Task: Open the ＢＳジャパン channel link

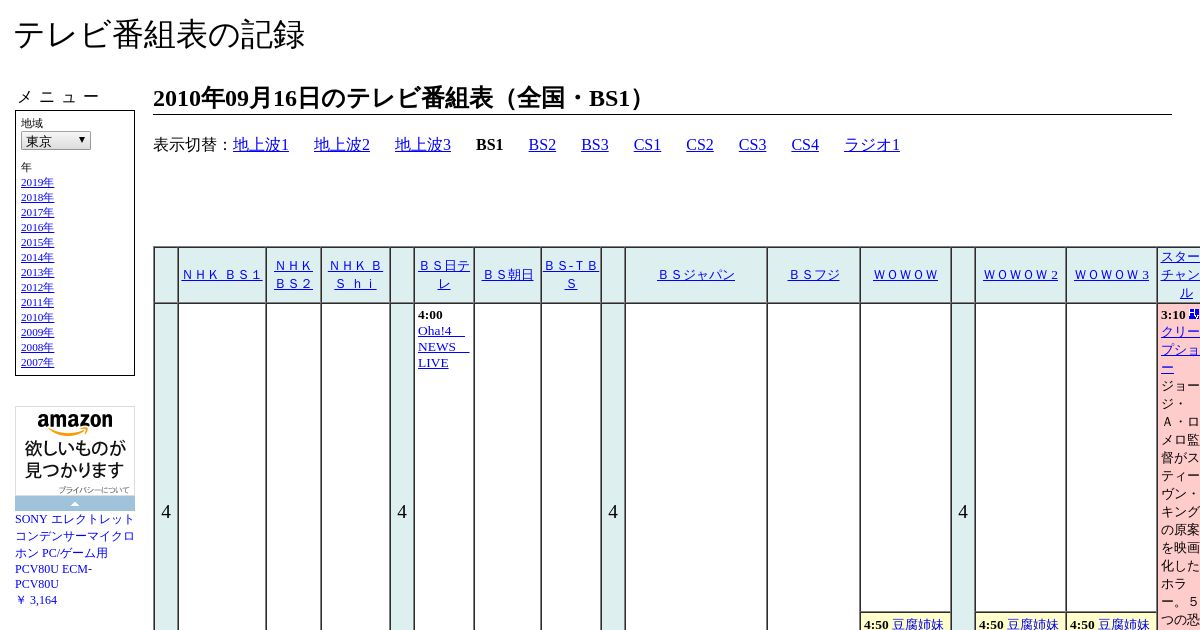Action: [x=696, y=275]
